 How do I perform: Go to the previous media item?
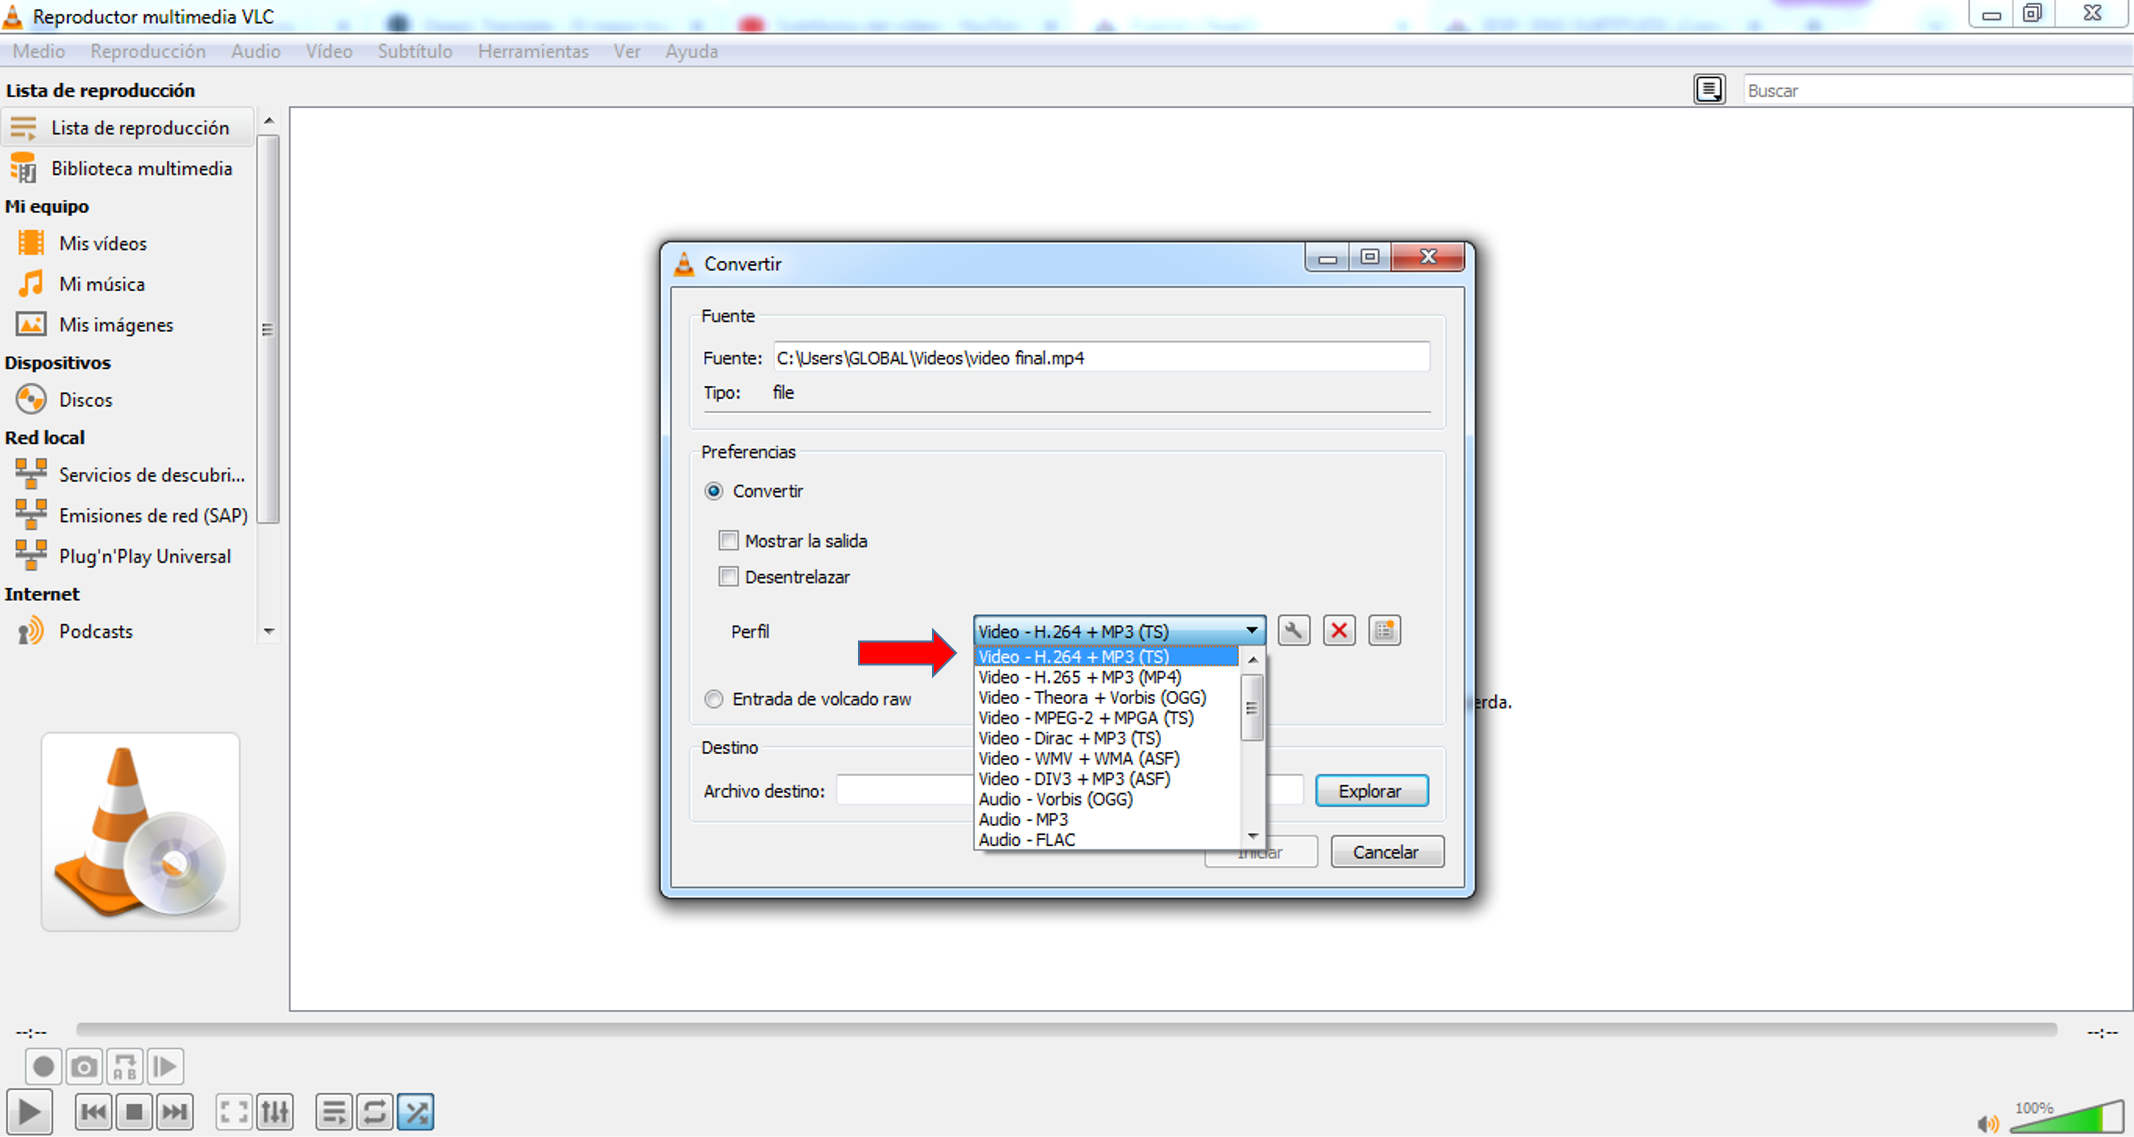point(93,1112)
